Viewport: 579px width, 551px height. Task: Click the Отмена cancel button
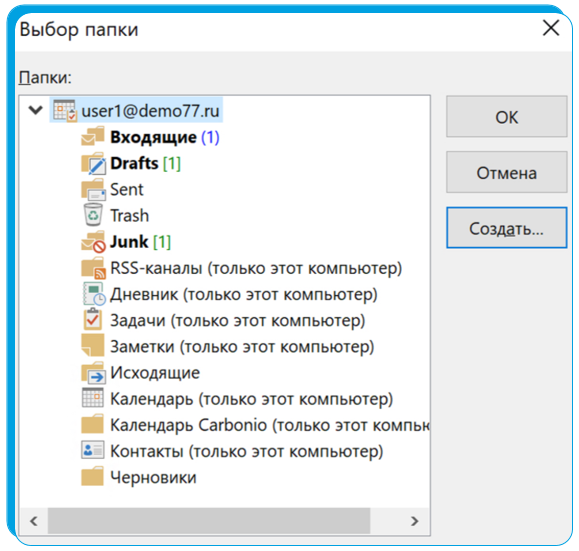pos(506,172)
